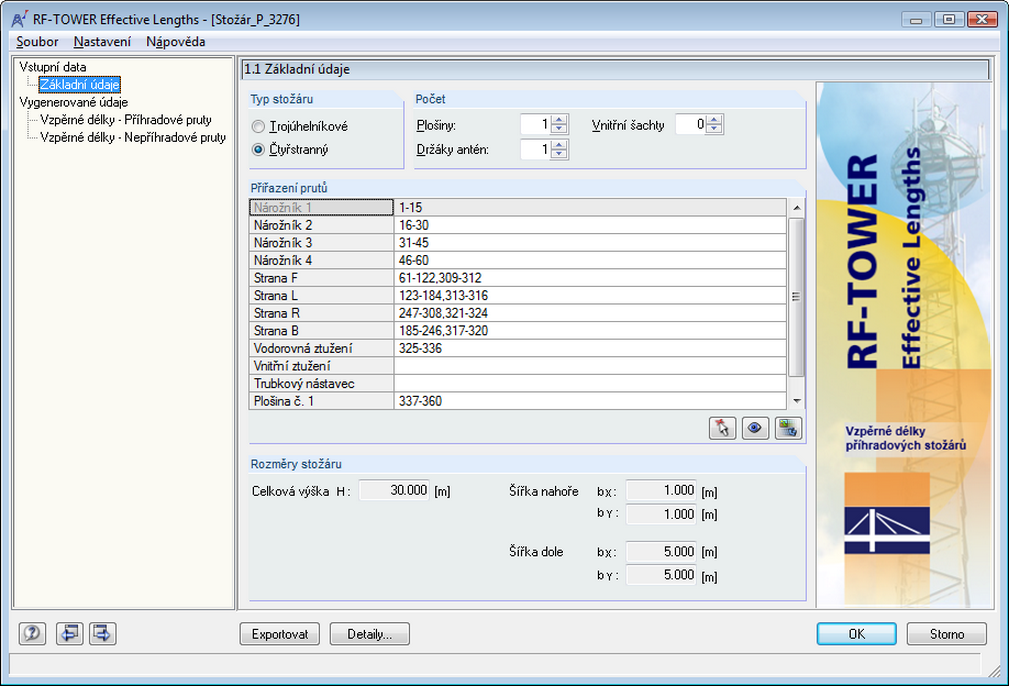Click scroll down arrow in member table
The width and height of the screenshot is (1011, 688).
point(797,401)
